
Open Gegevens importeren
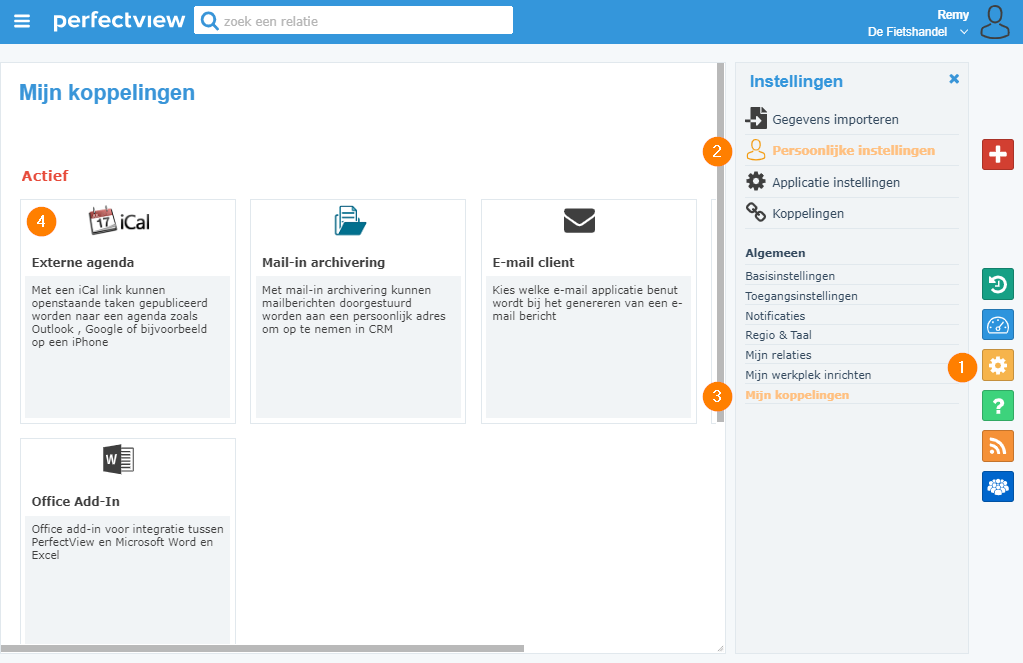tap(835, 119)
